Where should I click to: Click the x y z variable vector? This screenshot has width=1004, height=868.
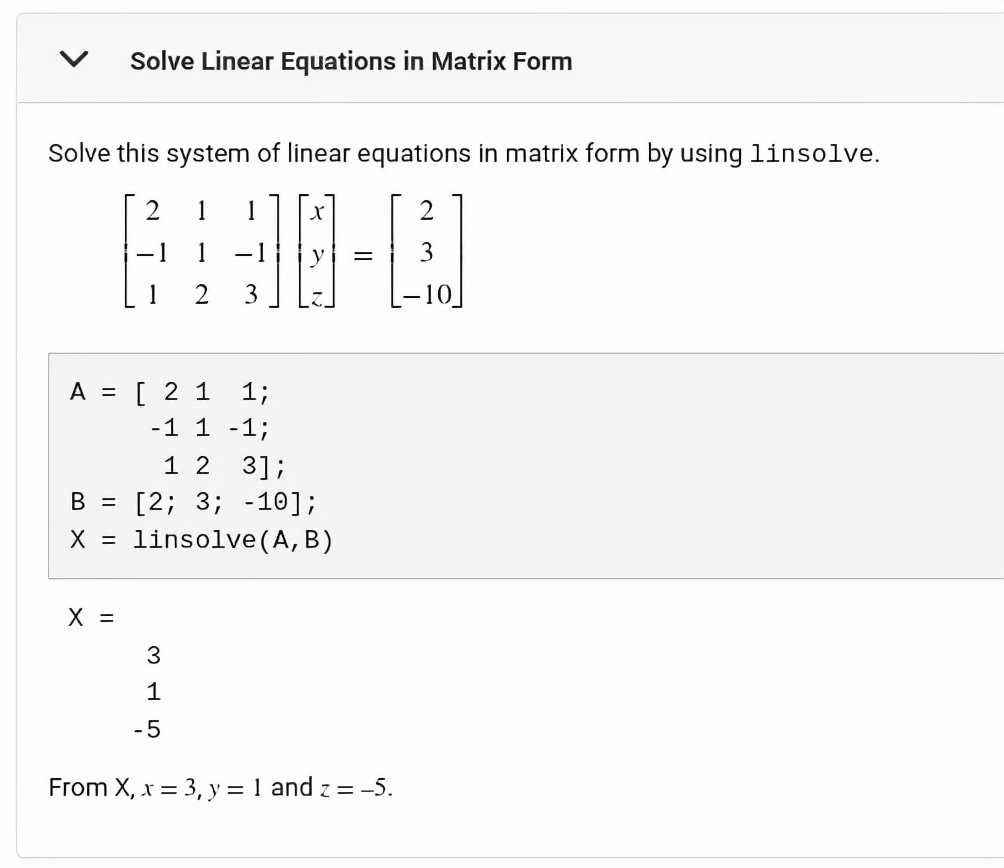(x=316, y=252)
